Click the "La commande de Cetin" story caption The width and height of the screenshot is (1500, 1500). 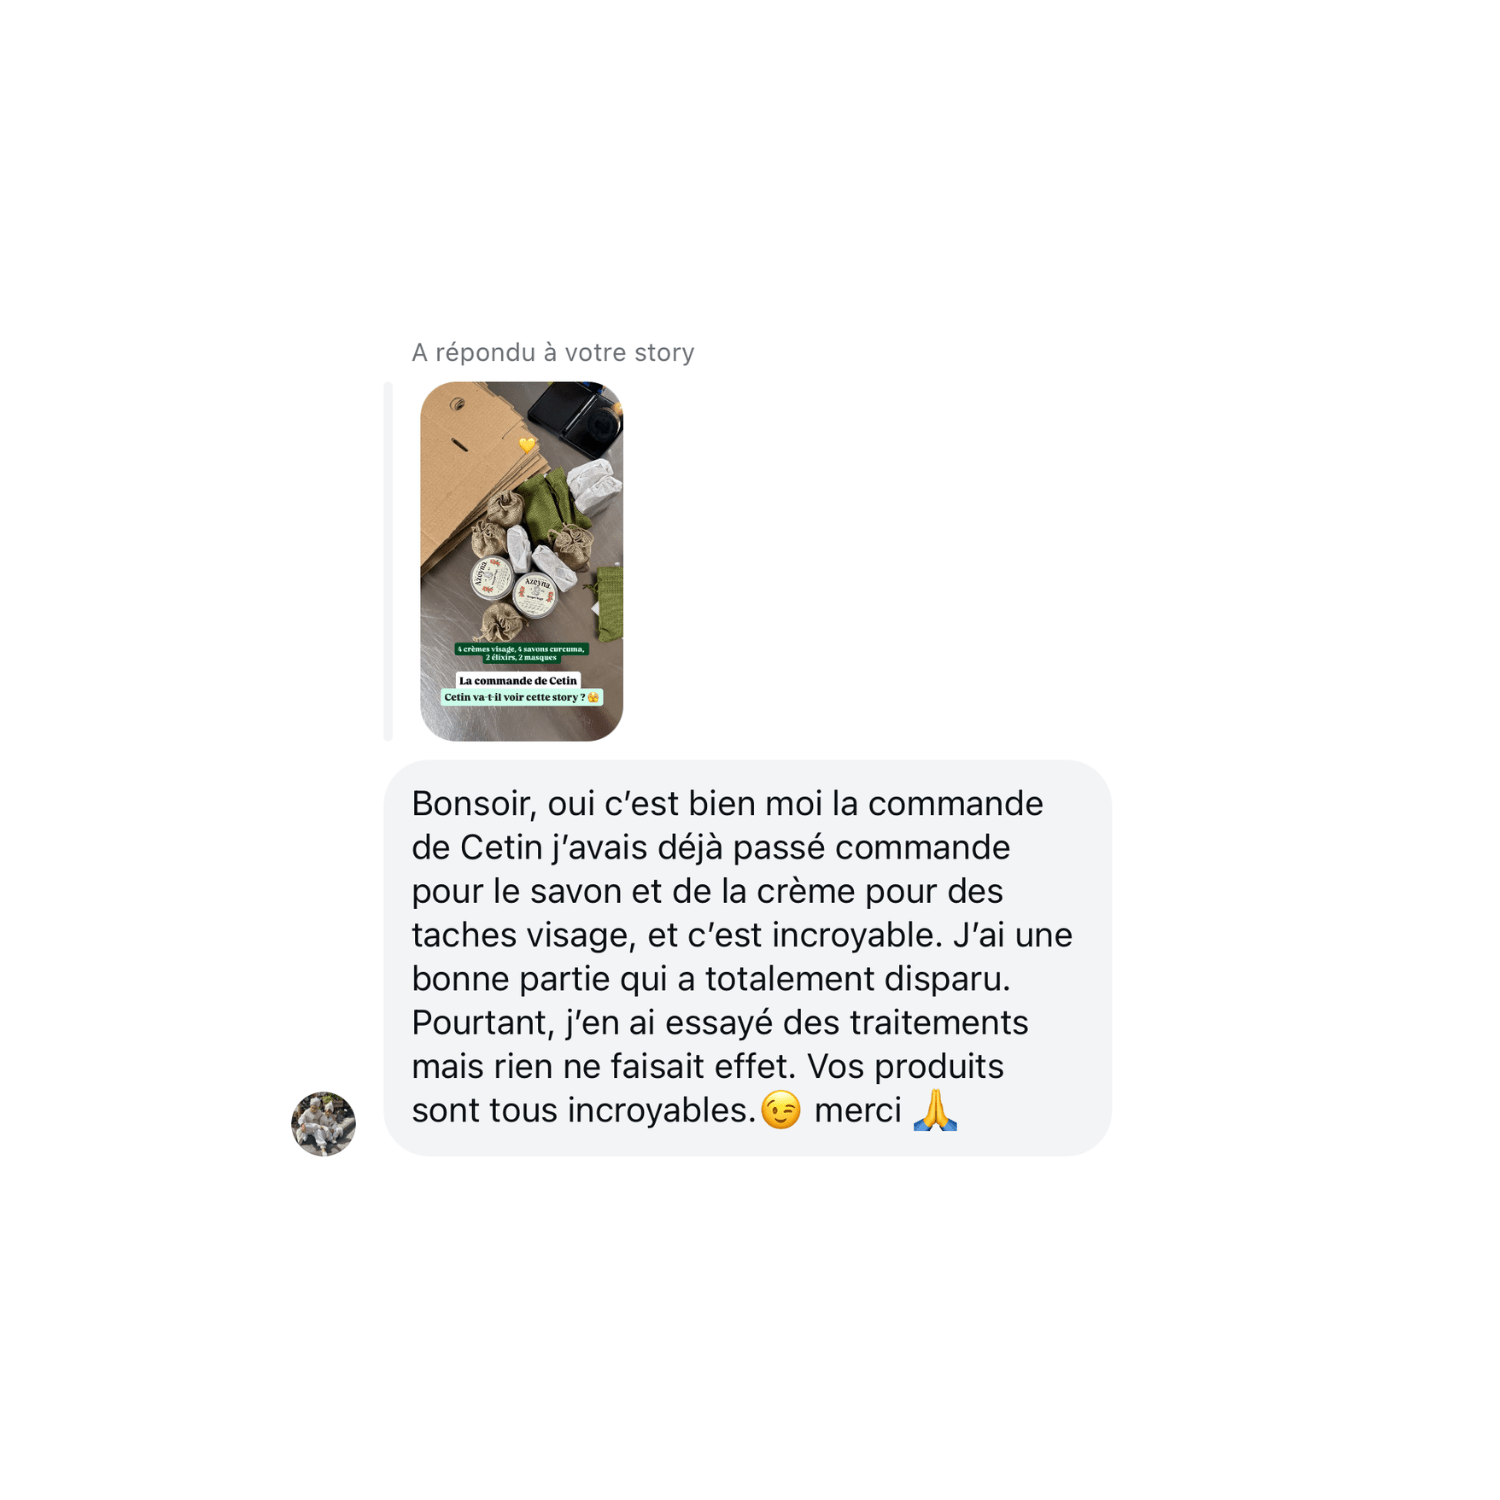tap(518, 680)
